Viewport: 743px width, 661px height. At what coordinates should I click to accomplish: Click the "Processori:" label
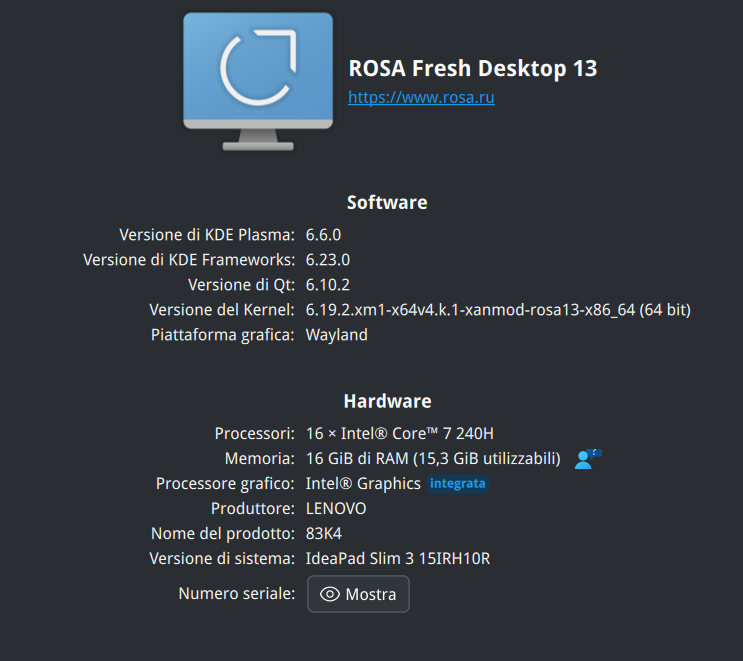(x=254, y=434)
